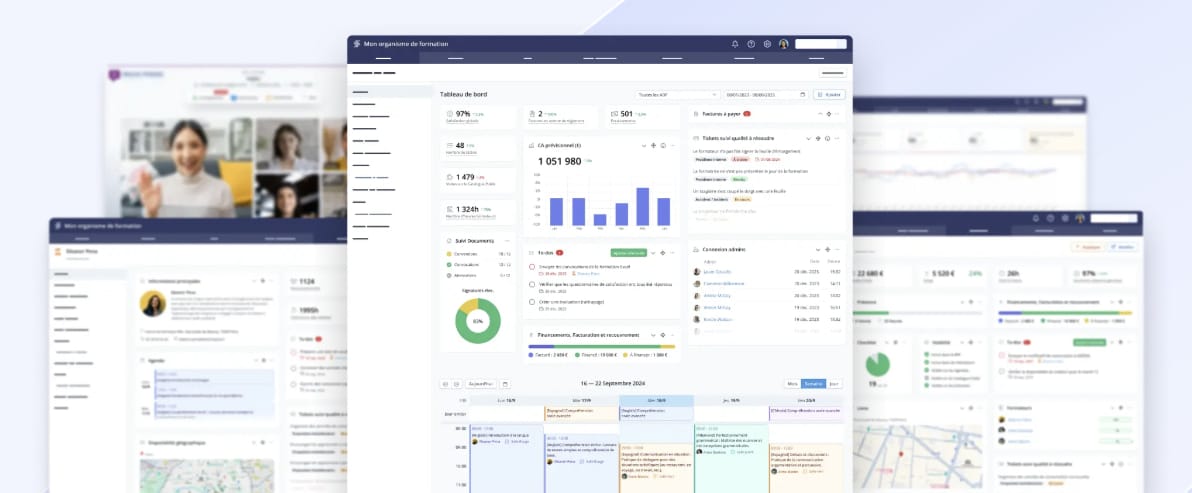Click the Aujourd'hui button in calendar
This screenshot has height=493, width=1192.
pos(481,384)
